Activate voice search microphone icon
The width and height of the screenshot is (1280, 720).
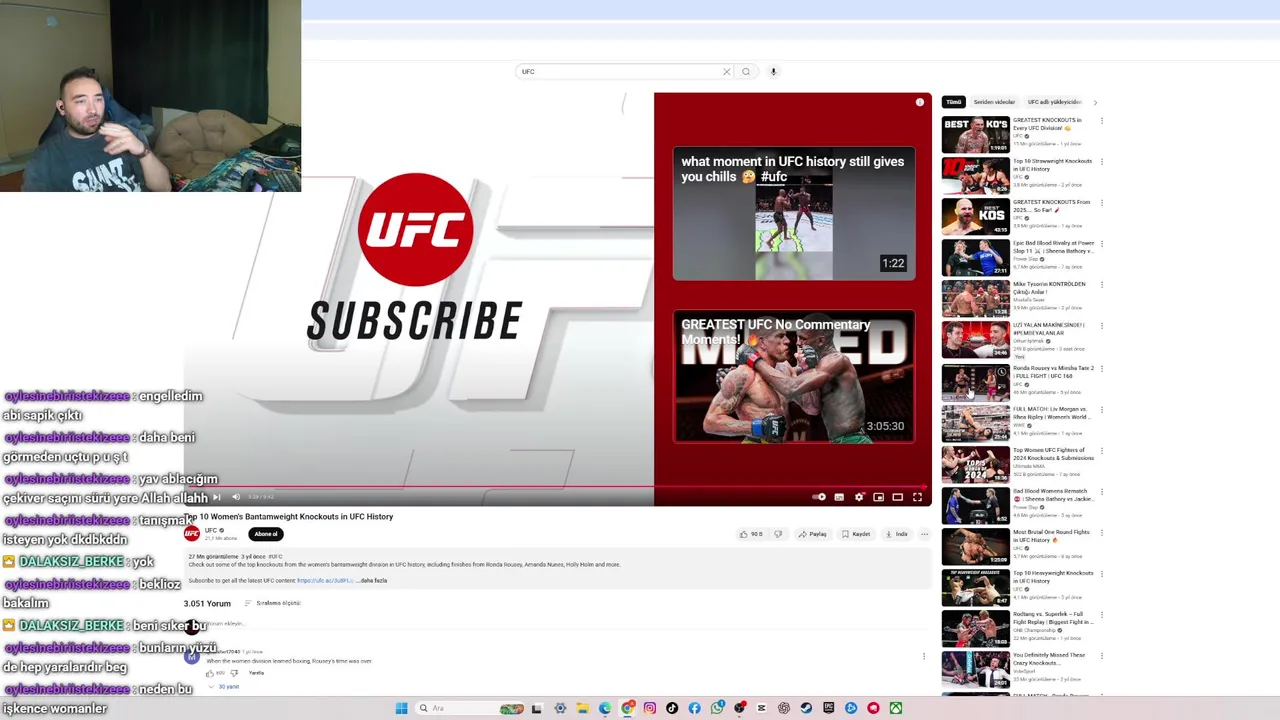click(x=773, y=72)
